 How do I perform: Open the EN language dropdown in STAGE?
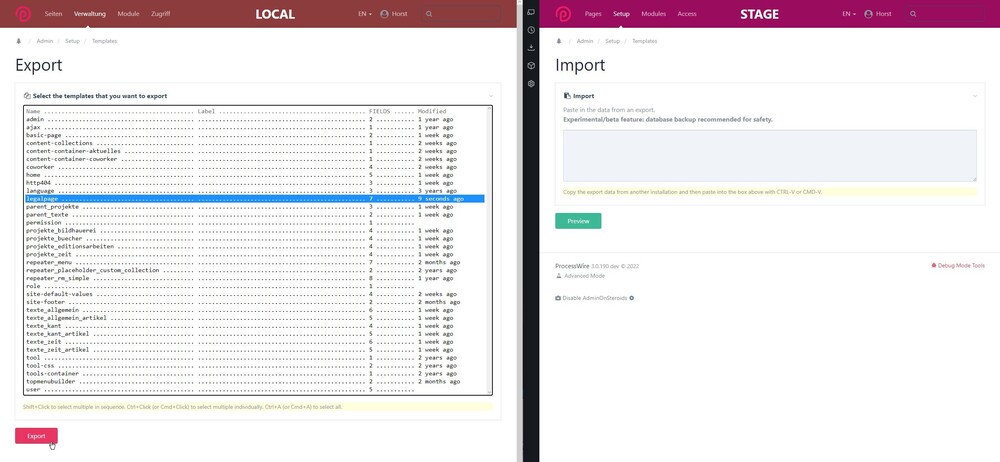(848, 14)
